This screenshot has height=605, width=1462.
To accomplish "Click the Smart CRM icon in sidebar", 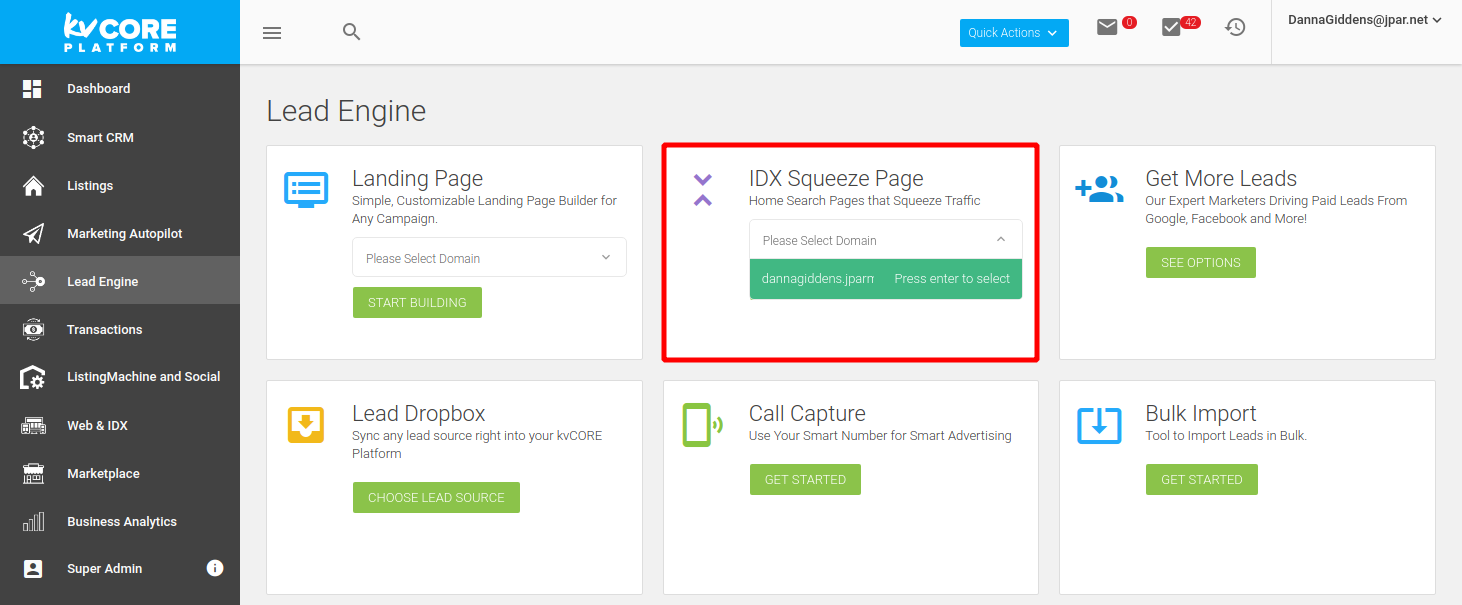I will tap(33, 137).
